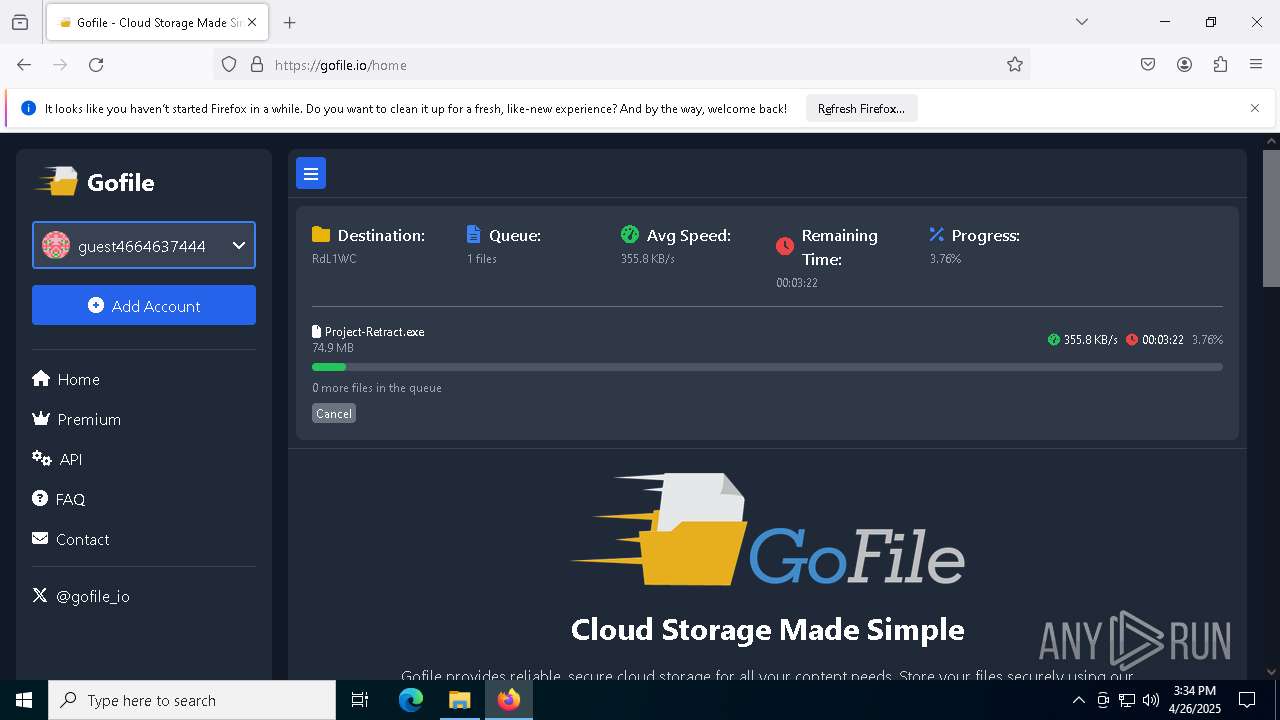Click the Progress percent icon
Viewport: 1280px width, 720px height.
(x=937, y=234)
